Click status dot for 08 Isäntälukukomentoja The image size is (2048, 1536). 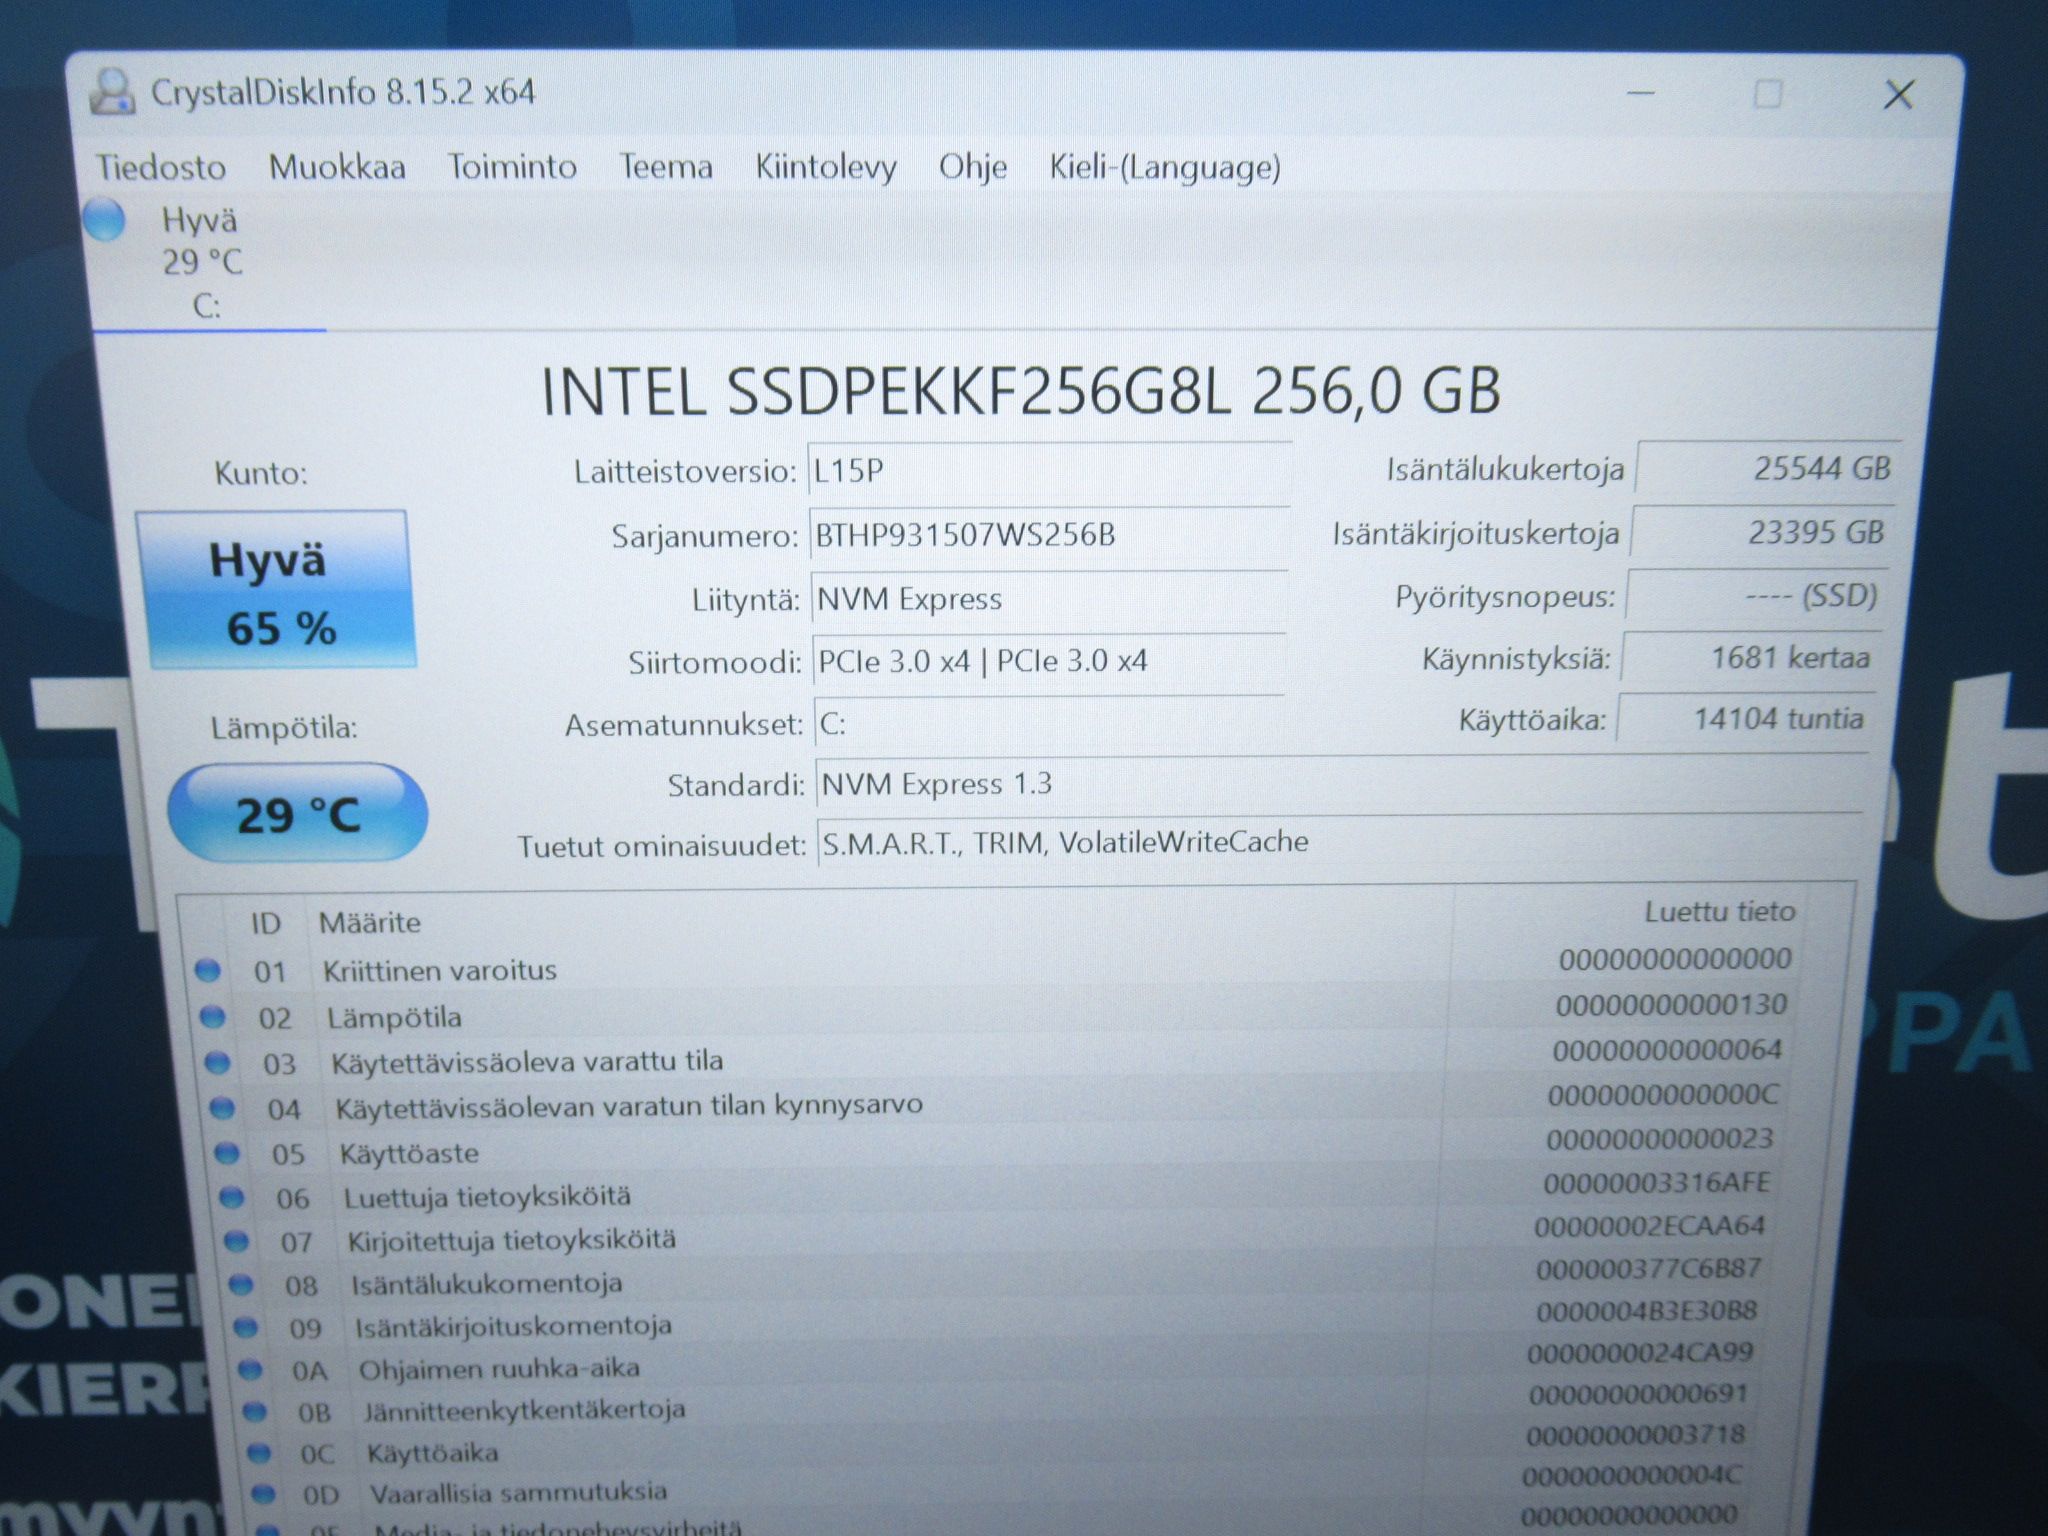coord(242,1284)
